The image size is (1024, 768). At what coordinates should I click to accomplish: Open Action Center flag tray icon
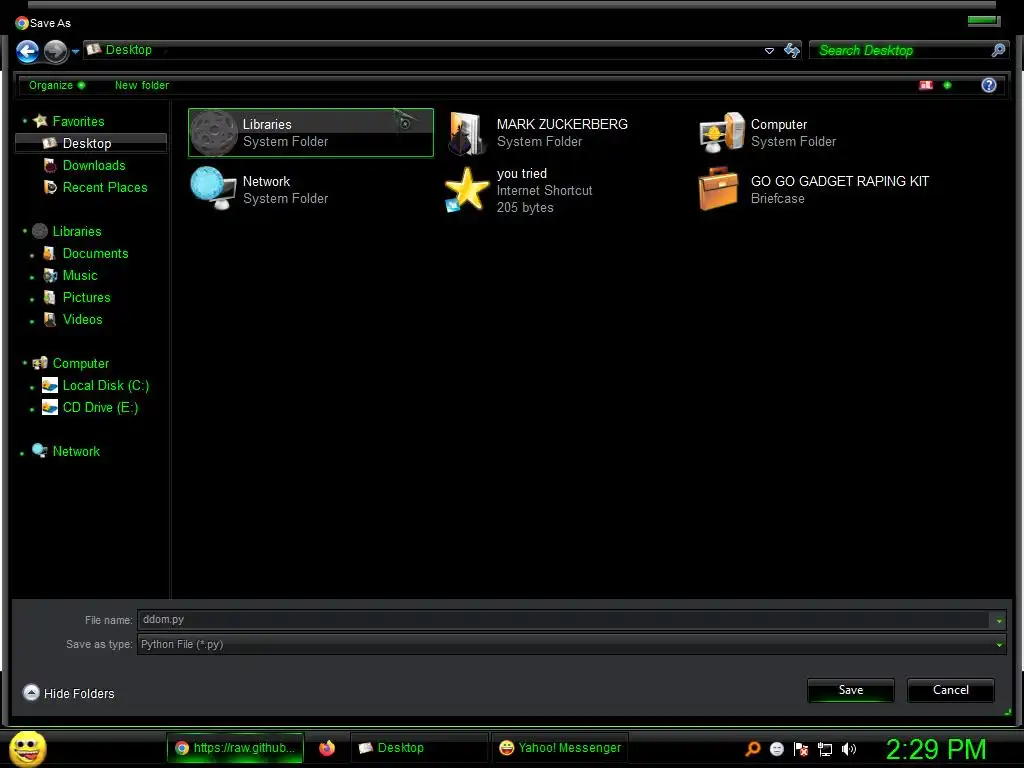[x=801, y=749]
